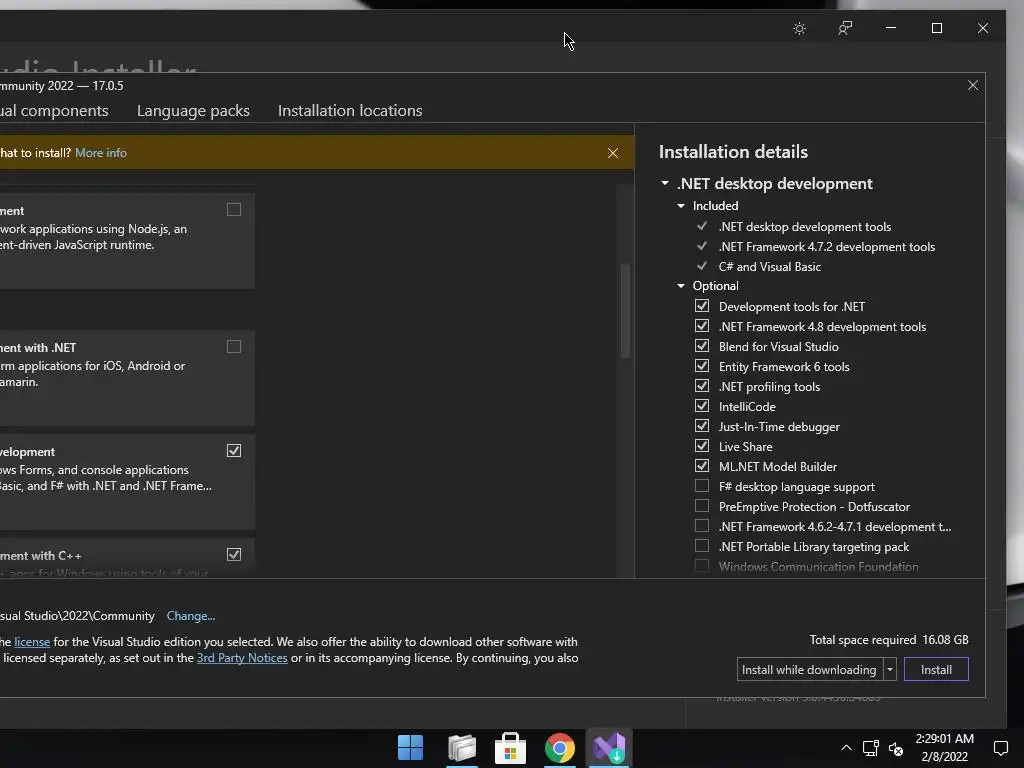Open the feedback icon in title bar
Screen dimensions: 1024x768
[x=845, y=28]
